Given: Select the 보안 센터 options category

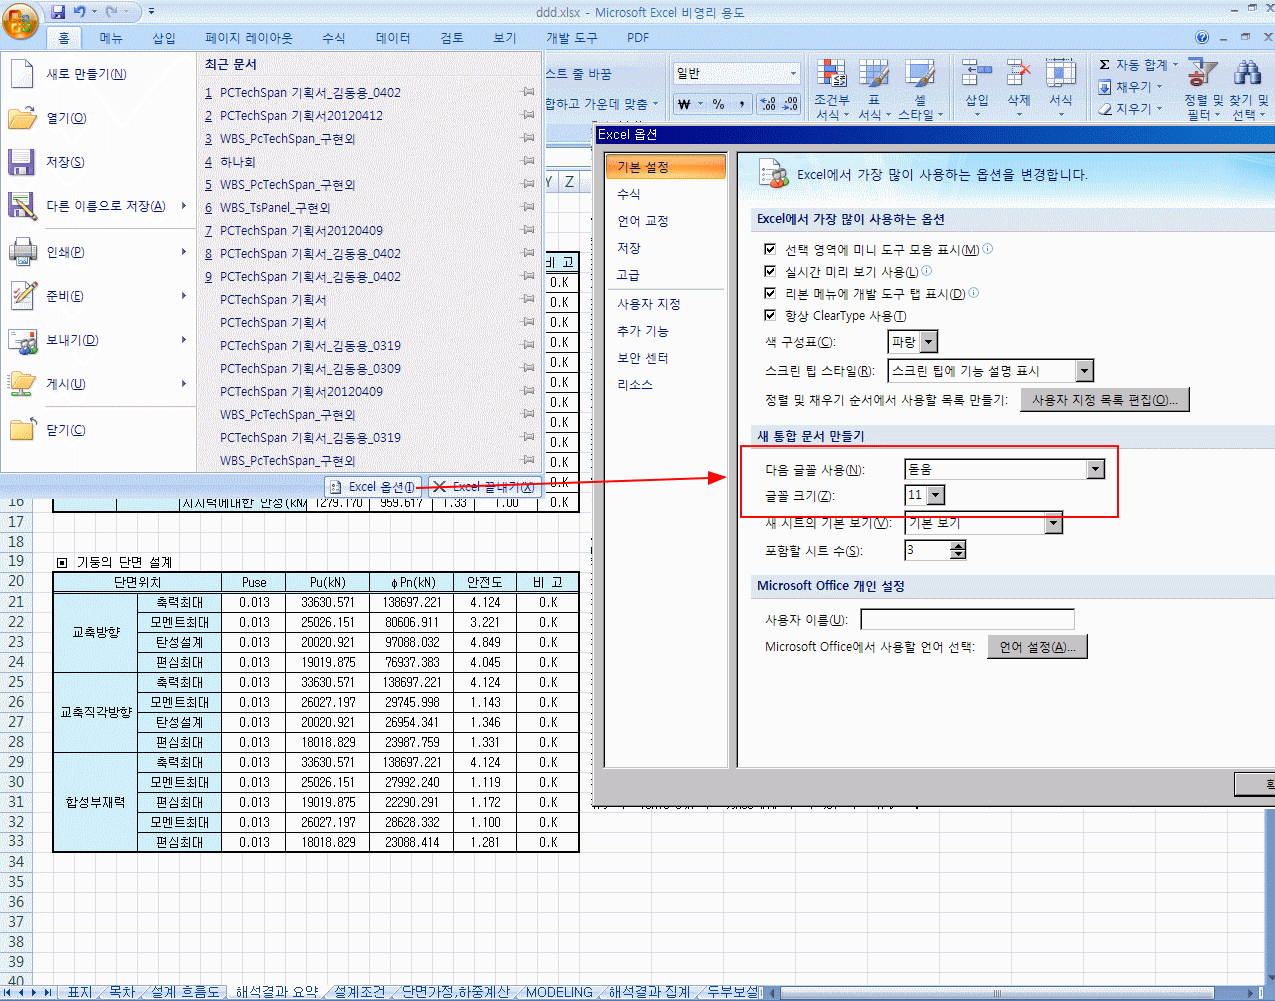Looking at the screenshot, I should tap(665, 358).
